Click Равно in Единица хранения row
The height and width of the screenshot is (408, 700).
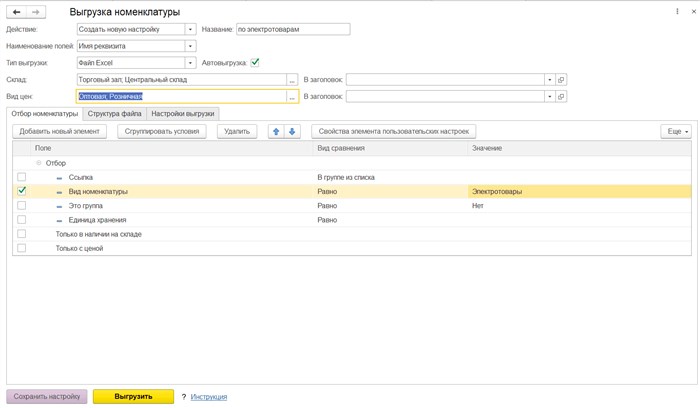[391, 220]
